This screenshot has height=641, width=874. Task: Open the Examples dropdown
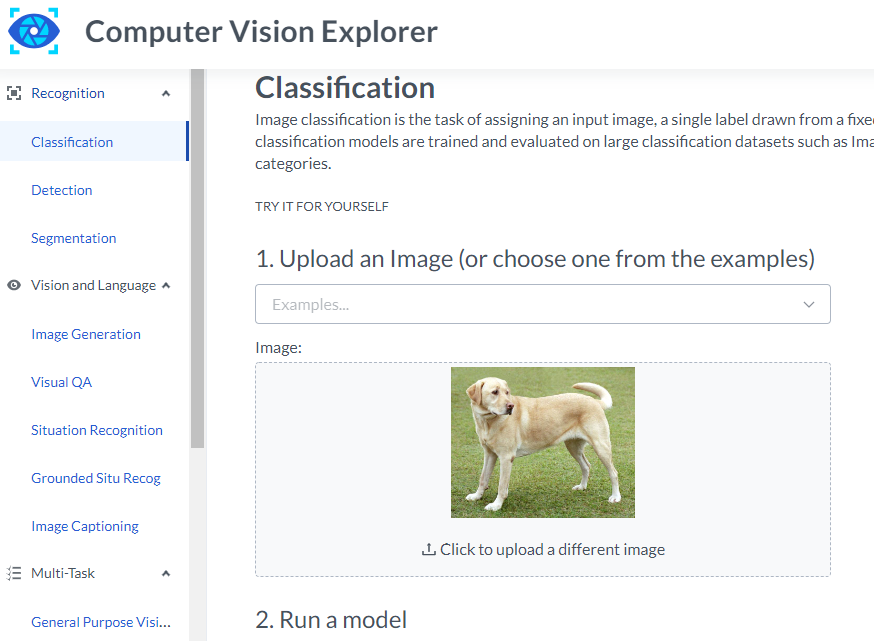click(543, 304)
